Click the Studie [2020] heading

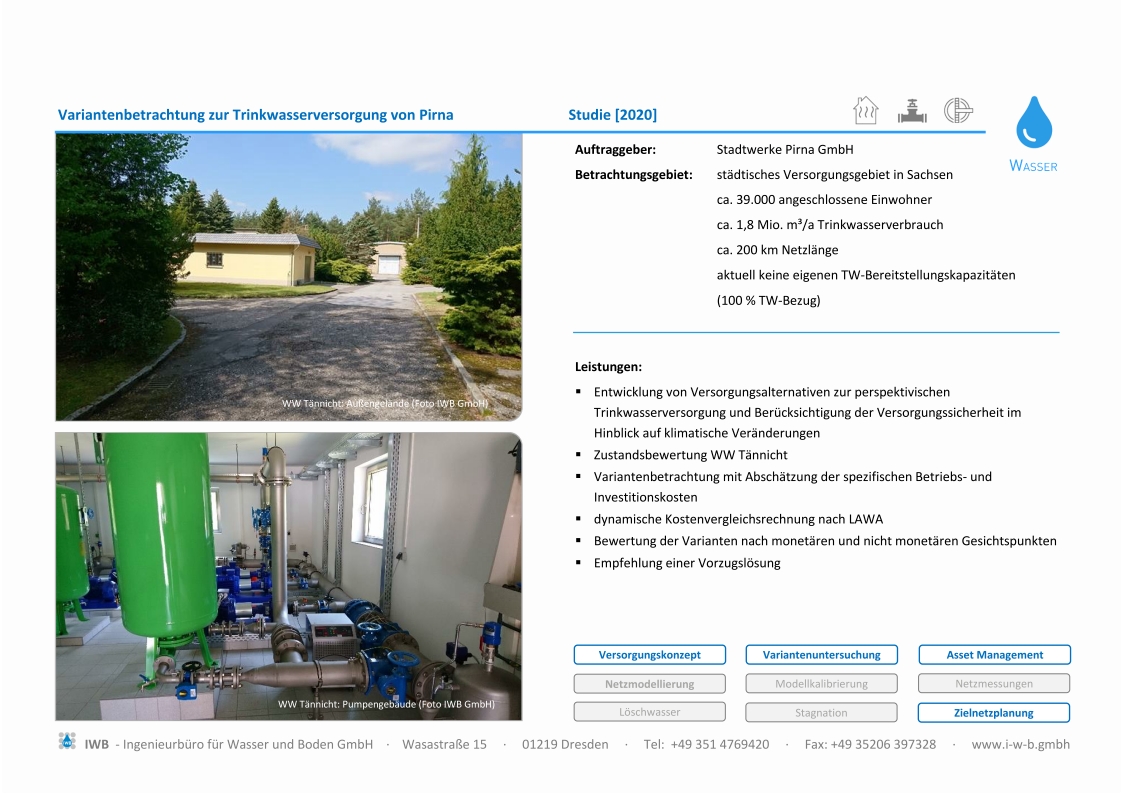(x=612, y=115)
